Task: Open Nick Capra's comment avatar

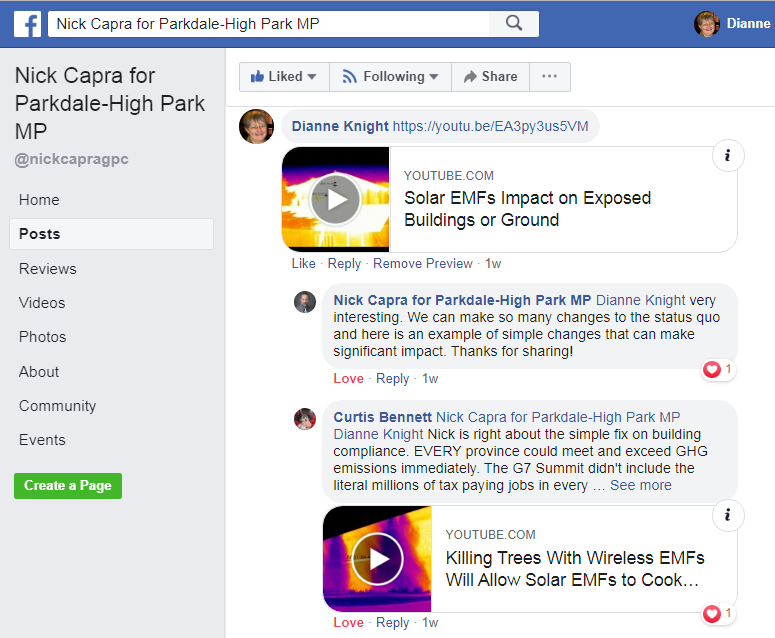Action: (305, 302)
